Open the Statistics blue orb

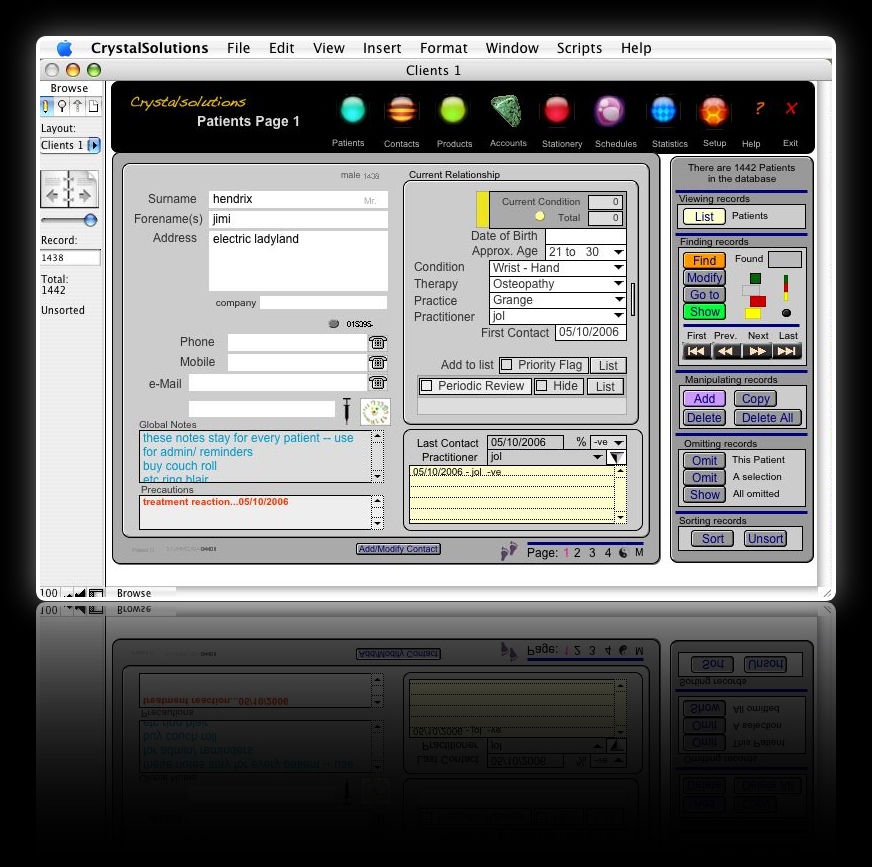663,110
